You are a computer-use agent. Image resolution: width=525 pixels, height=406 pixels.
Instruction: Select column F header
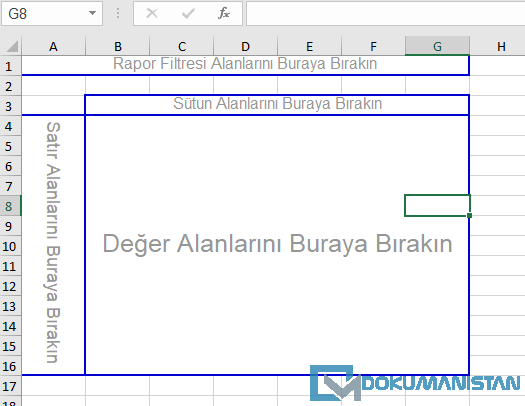[x=373, y=46]
